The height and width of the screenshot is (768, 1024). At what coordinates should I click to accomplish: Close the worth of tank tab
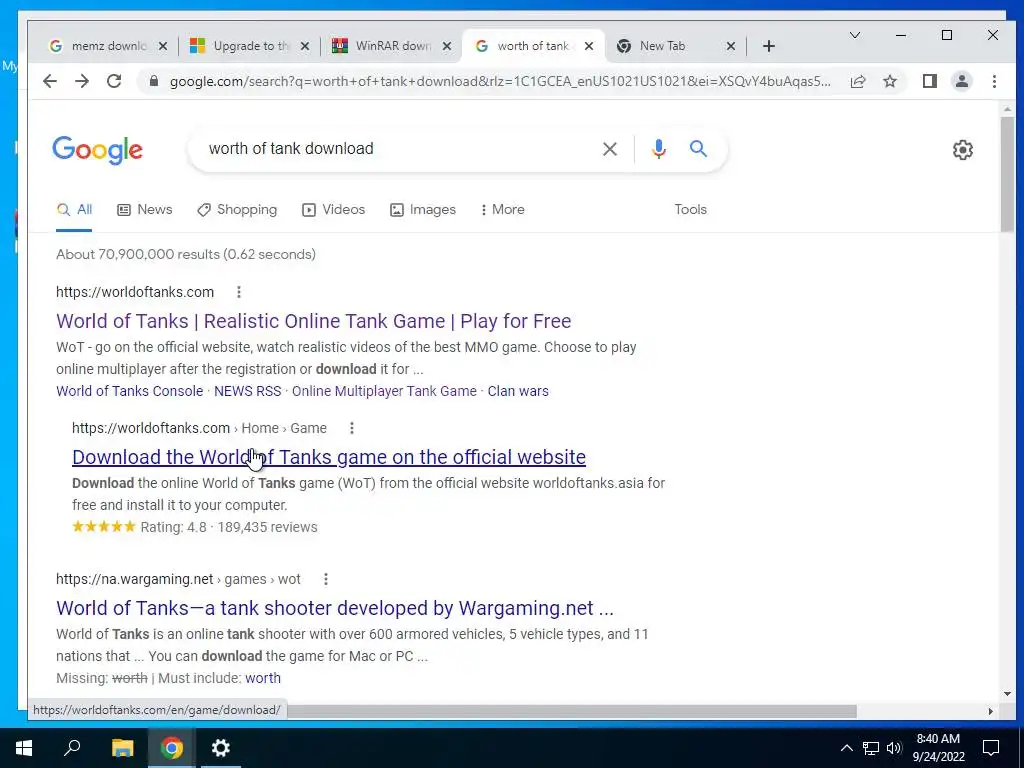[589, 46]
